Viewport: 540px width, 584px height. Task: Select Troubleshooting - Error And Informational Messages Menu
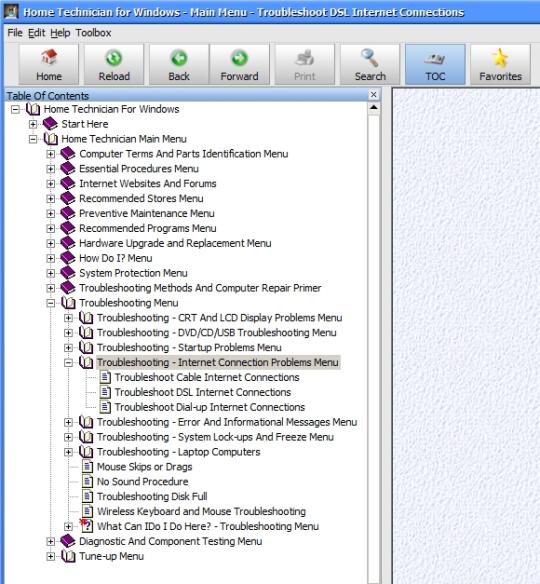click(227, 422)
